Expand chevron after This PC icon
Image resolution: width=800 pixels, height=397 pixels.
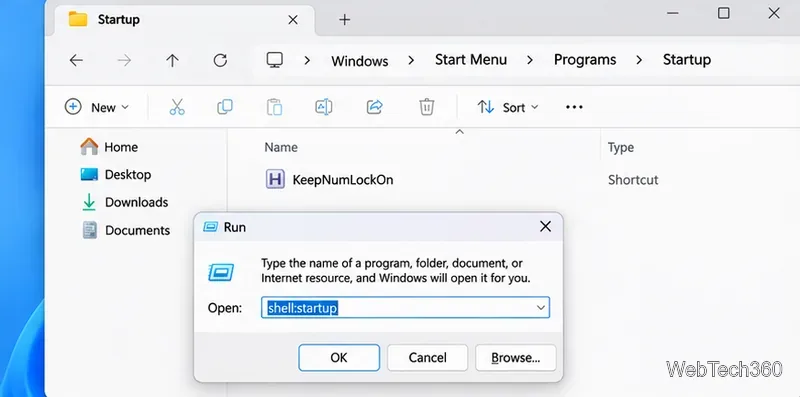click(307, 60)
